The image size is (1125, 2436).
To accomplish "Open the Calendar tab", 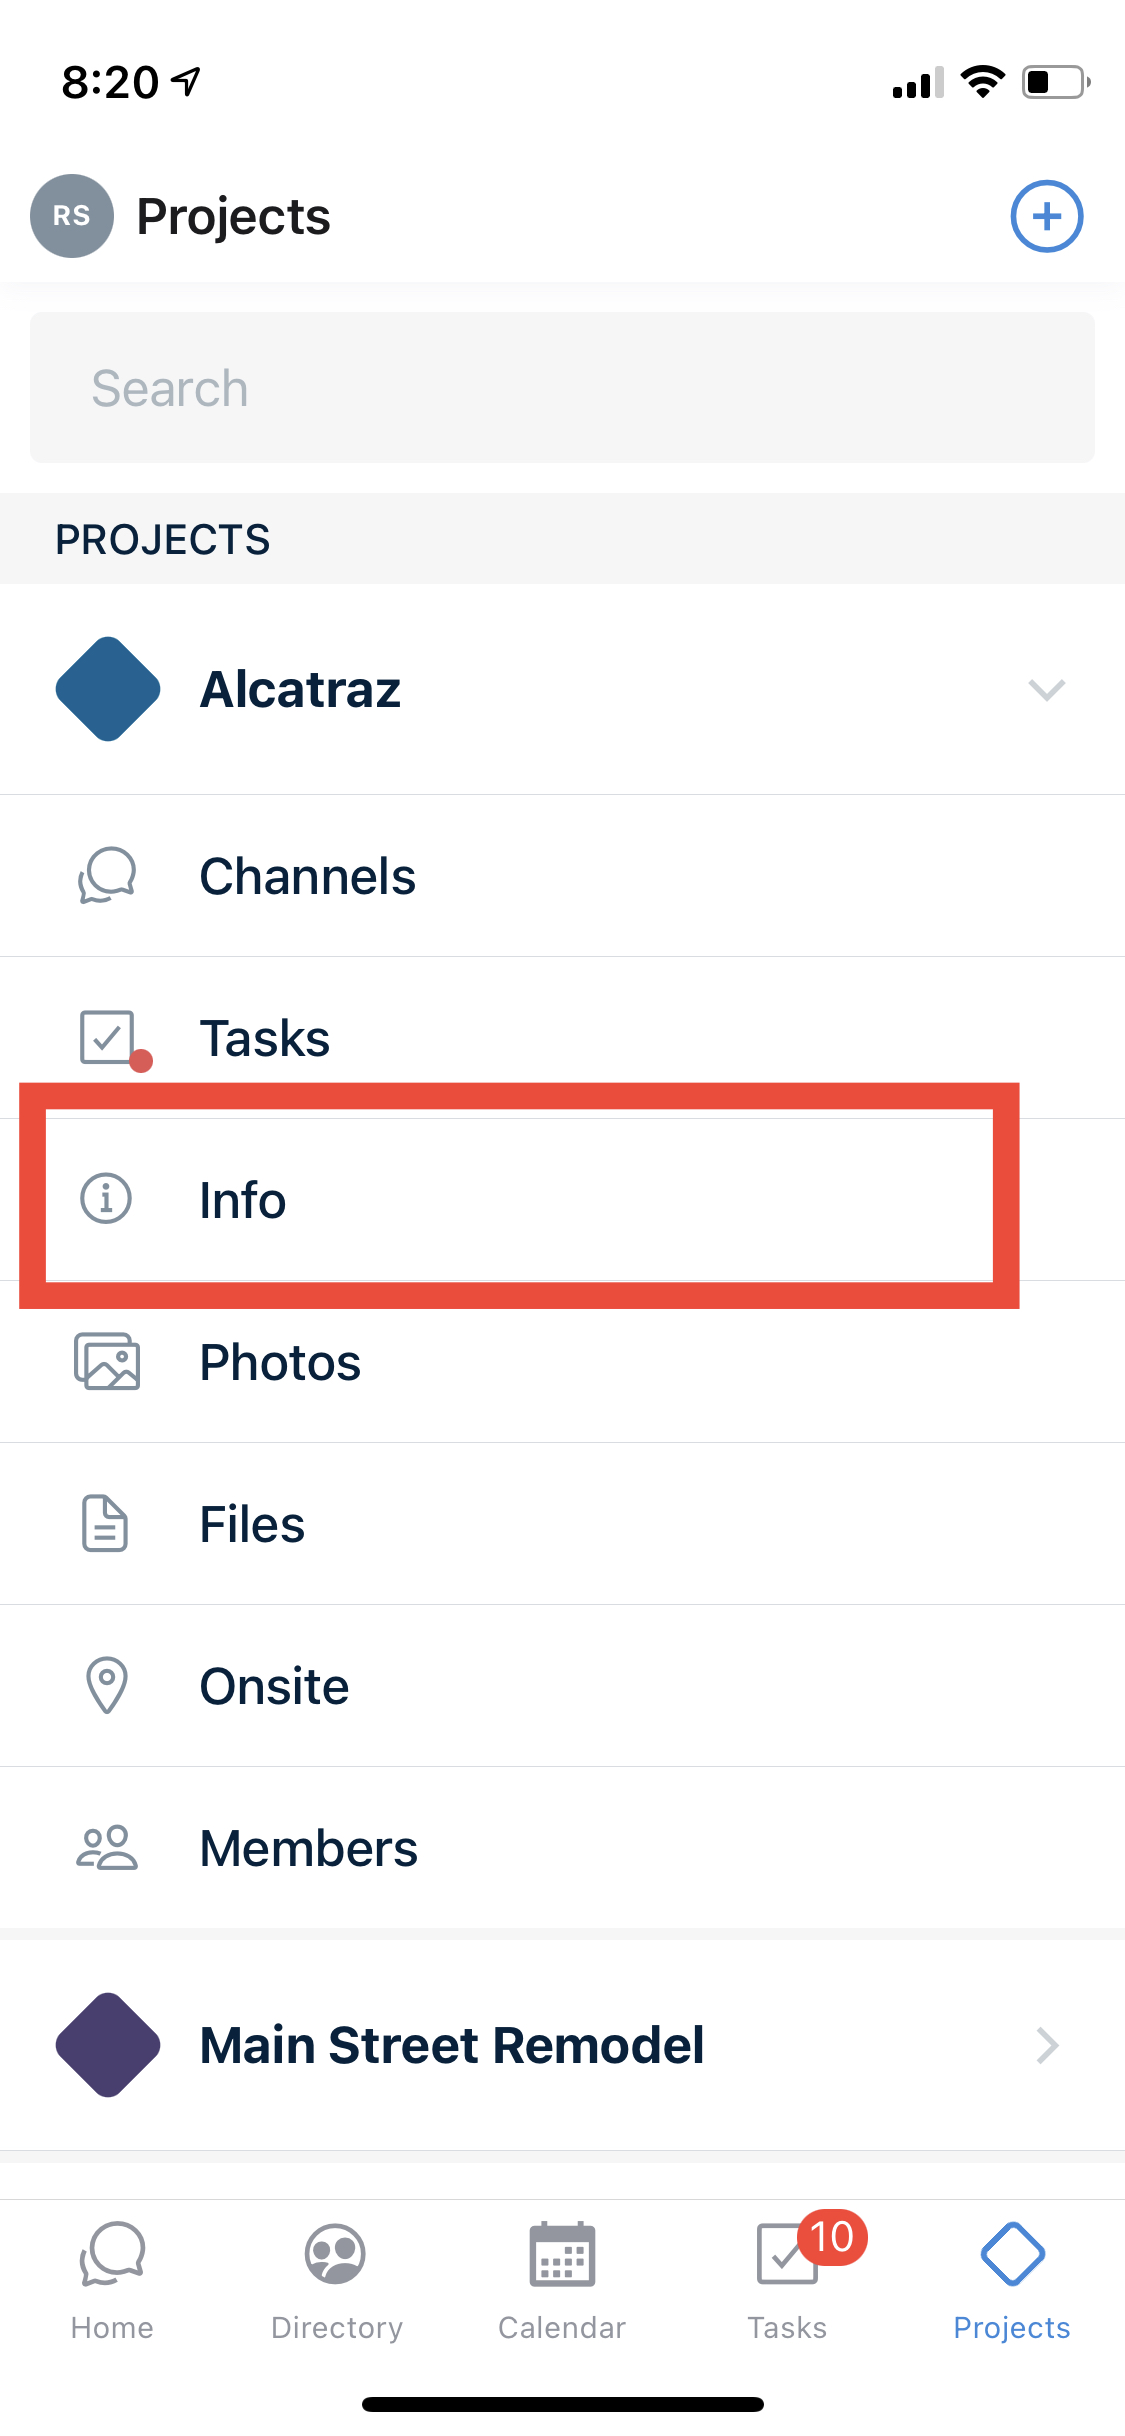I will [x=562, y=2282].
